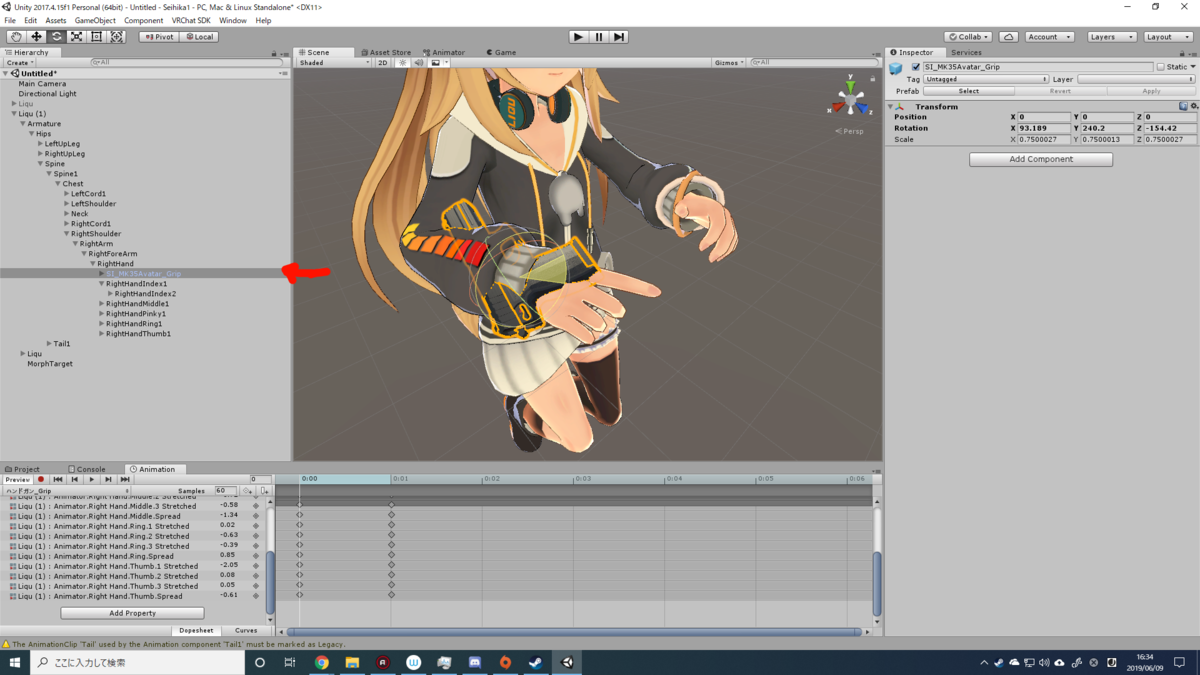Jump to last keyframe in Animation window
The image size is (1200, 675).
coord(125,480)
